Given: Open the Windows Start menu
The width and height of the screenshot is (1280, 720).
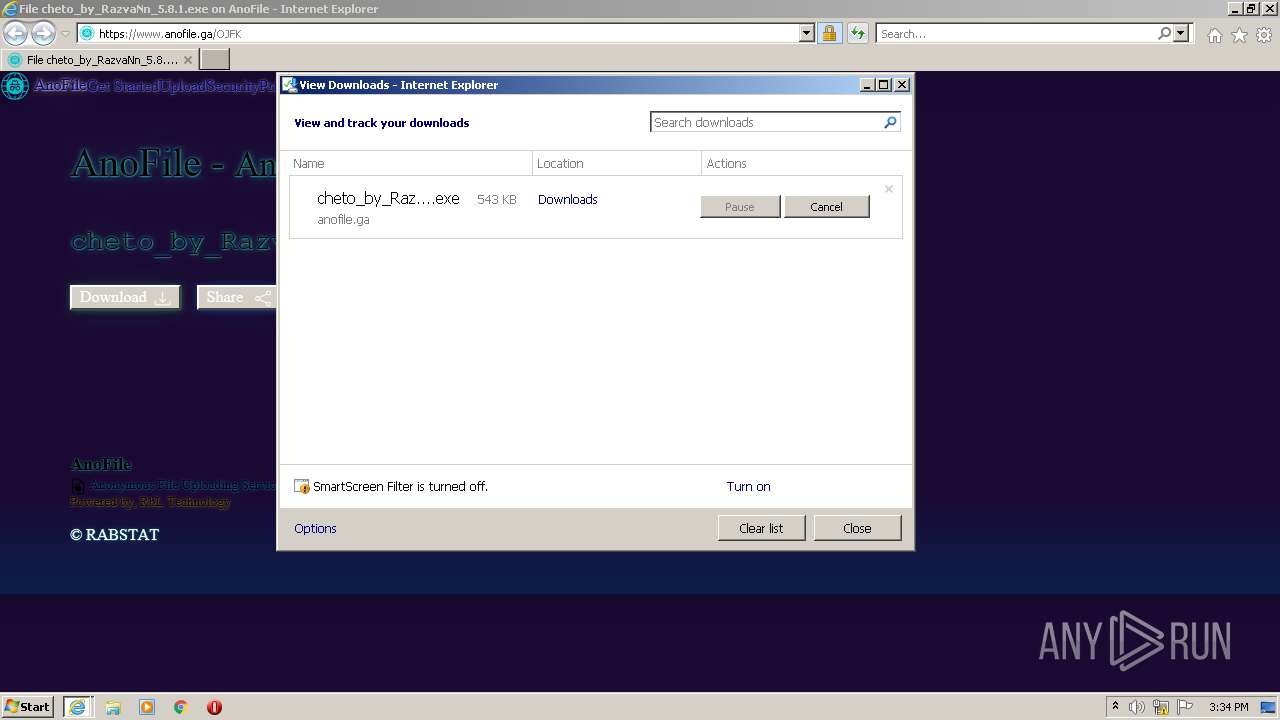Looking at the screenshot, I should click(x=28, y=706).
